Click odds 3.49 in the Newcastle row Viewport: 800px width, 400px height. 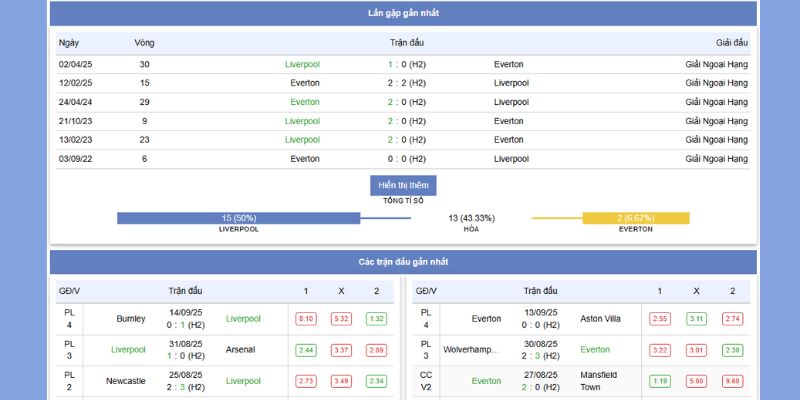pyautogui.click(x=341, y=381)
